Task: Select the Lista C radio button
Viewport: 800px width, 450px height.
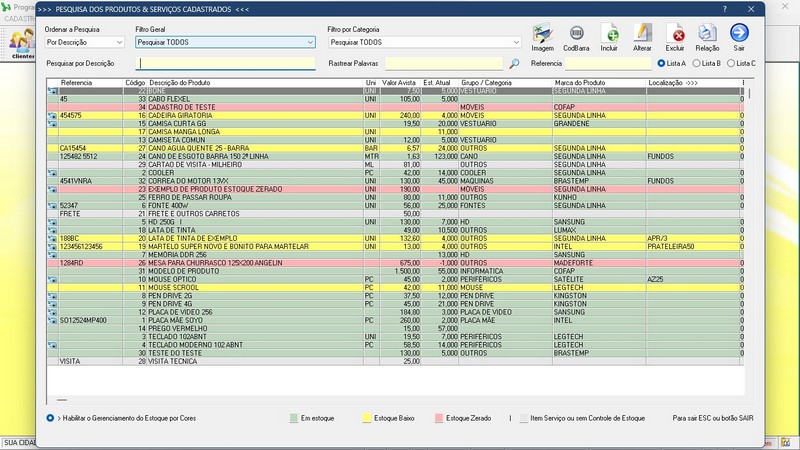Action: click(x=730, y=64)
